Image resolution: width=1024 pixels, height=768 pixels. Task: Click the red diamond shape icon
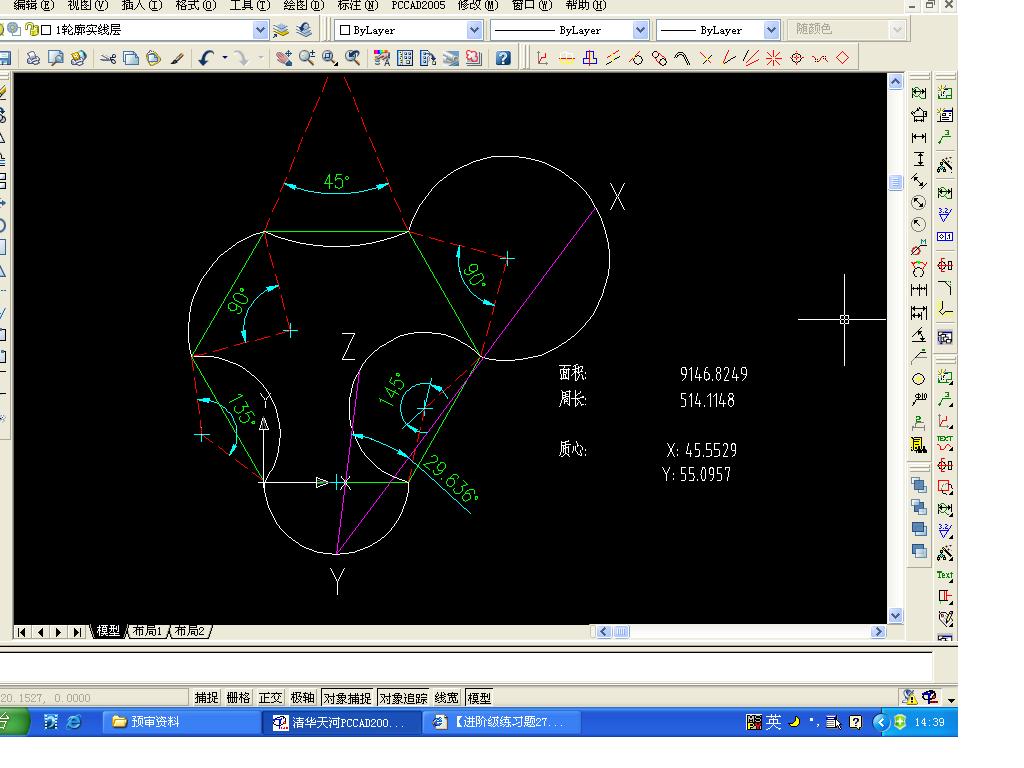click(843, 57)
